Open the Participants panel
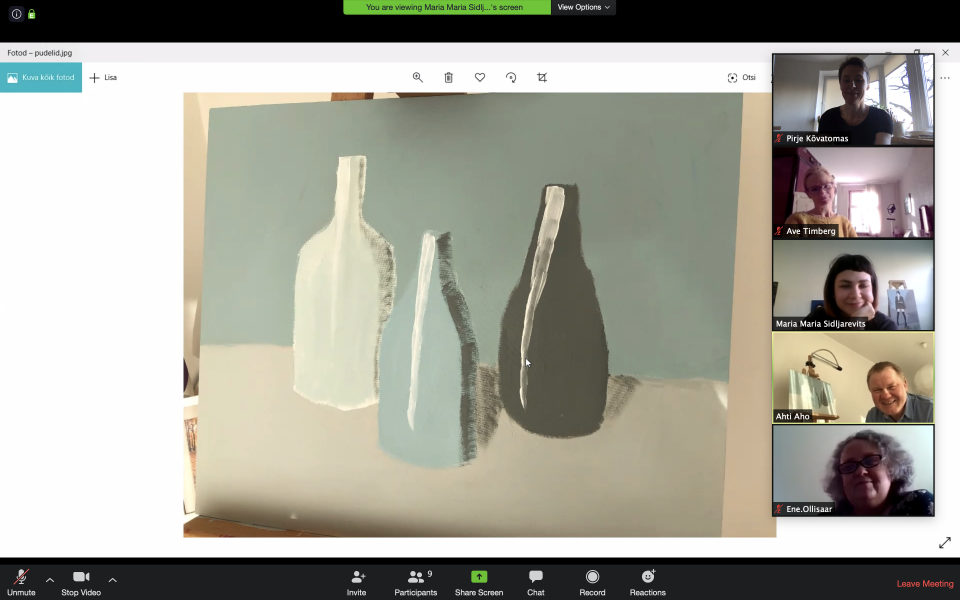The width and height of the screenshot is (960, 600). click(x=416, y=582)
